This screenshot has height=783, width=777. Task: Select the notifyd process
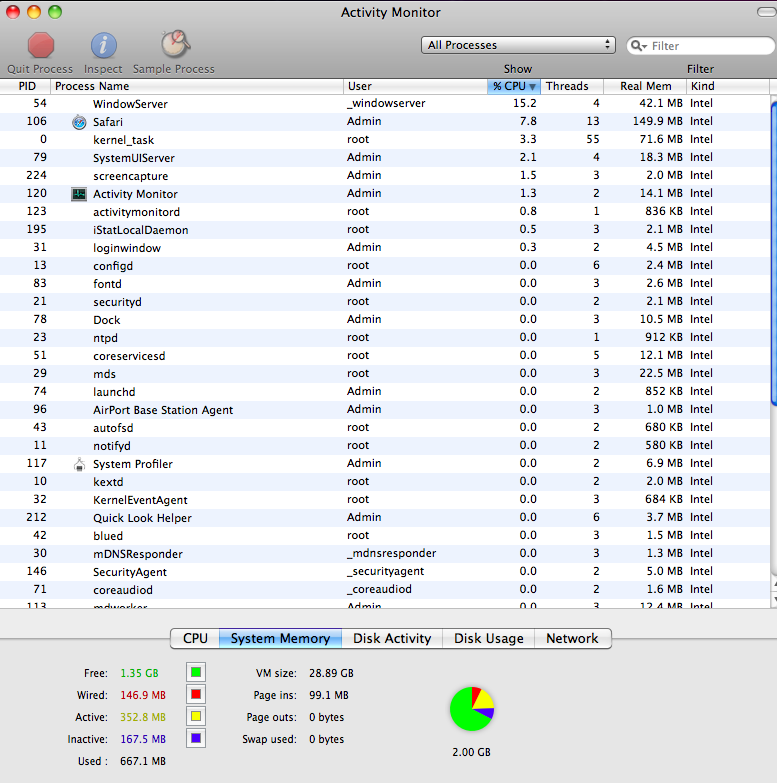[385, 445]
